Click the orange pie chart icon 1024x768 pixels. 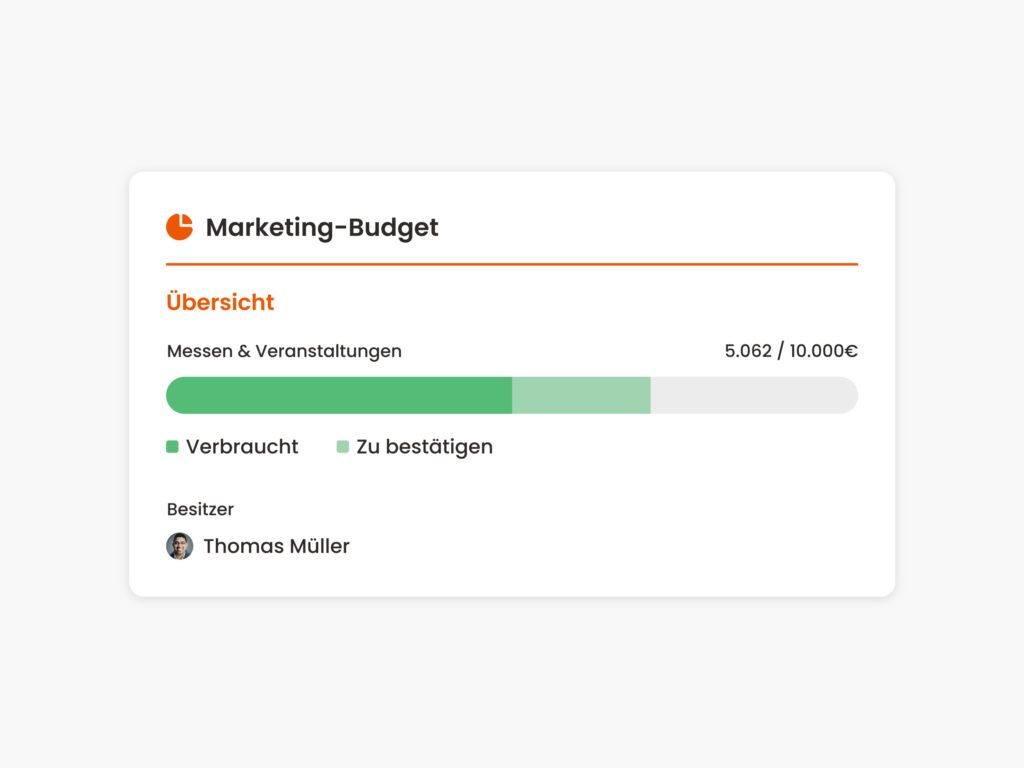click(179, 227)
